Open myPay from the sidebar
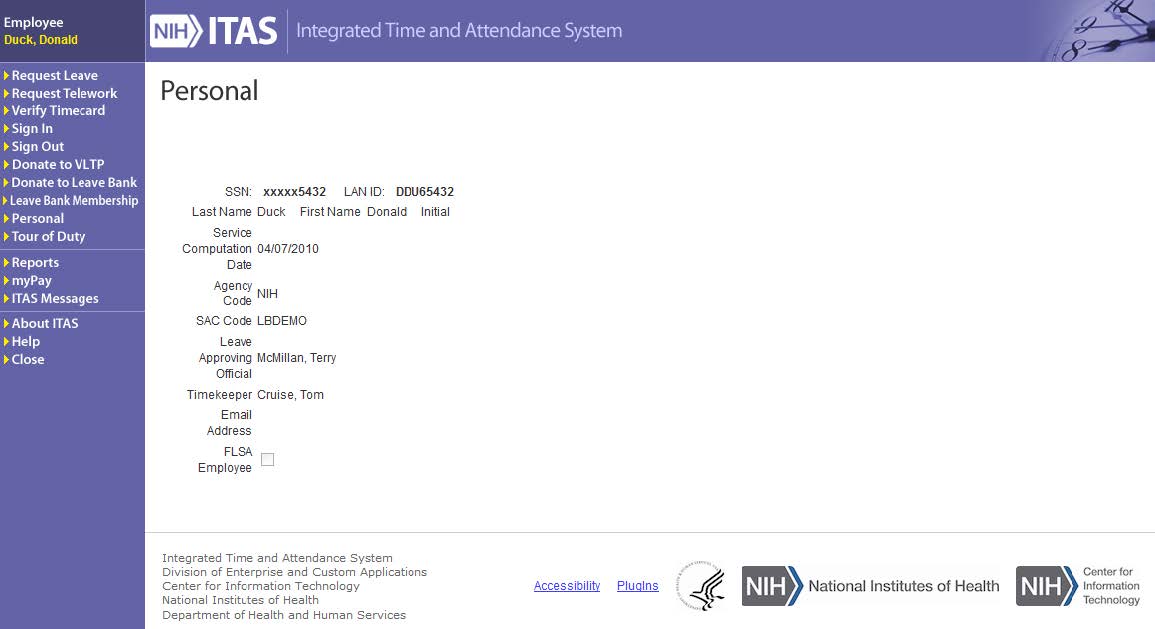The image size is (1155, 629). point(32,281)
